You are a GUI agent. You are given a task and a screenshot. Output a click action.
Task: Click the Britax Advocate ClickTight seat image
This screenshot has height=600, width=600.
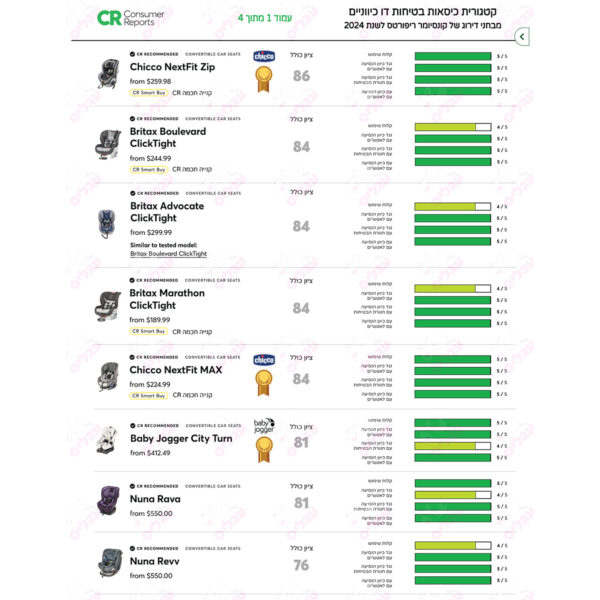click(x=107, y=224)
